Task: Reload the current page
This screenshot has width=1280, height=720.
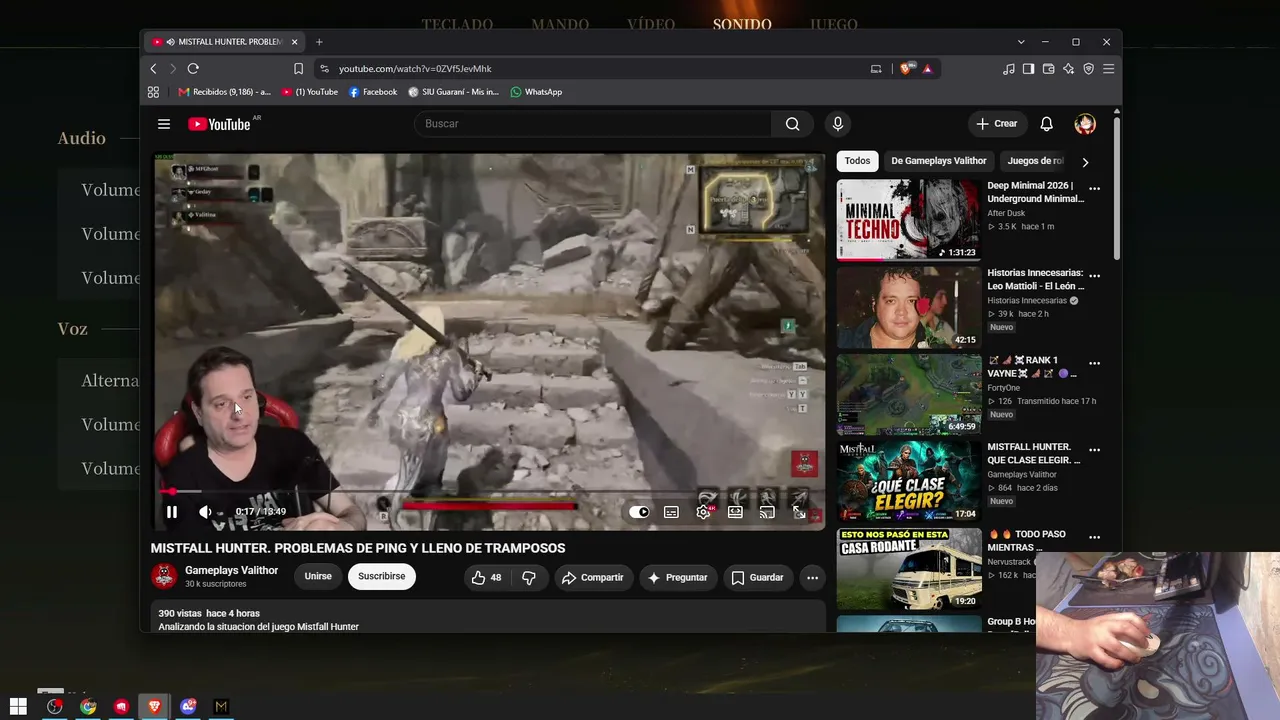Action: coord(193,69)
